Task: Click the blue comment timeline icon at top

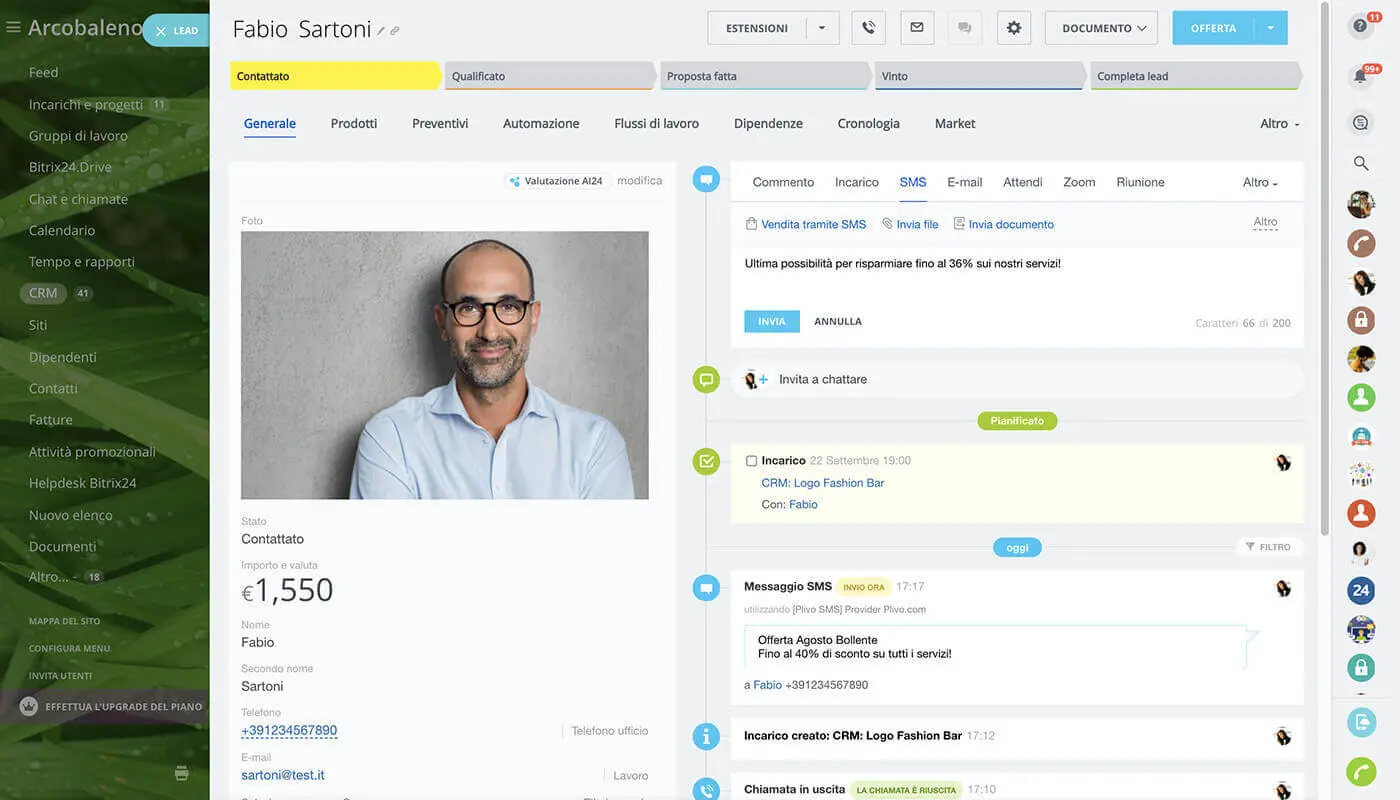Action: coord(706,180)
